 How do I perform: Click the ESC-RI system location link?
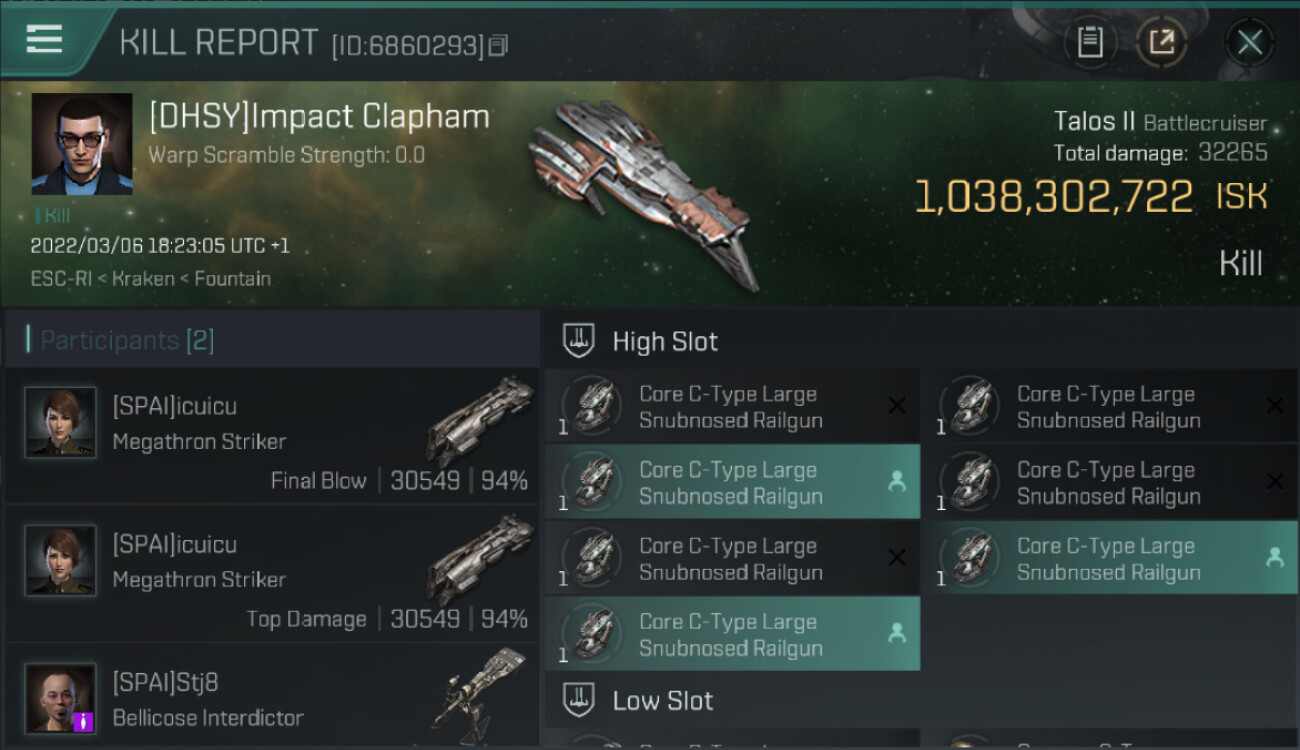61,279
